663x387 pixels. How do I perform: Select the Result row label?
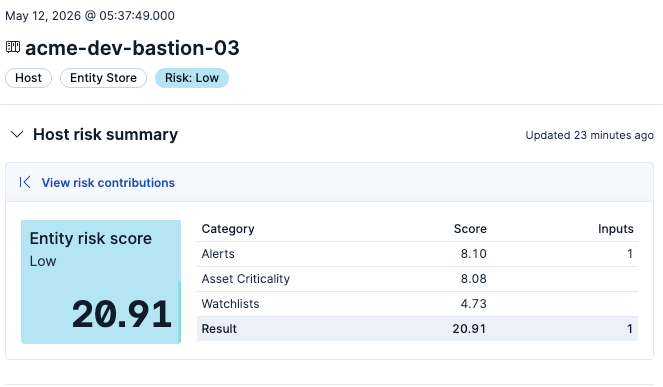click(x=219, y=329)
